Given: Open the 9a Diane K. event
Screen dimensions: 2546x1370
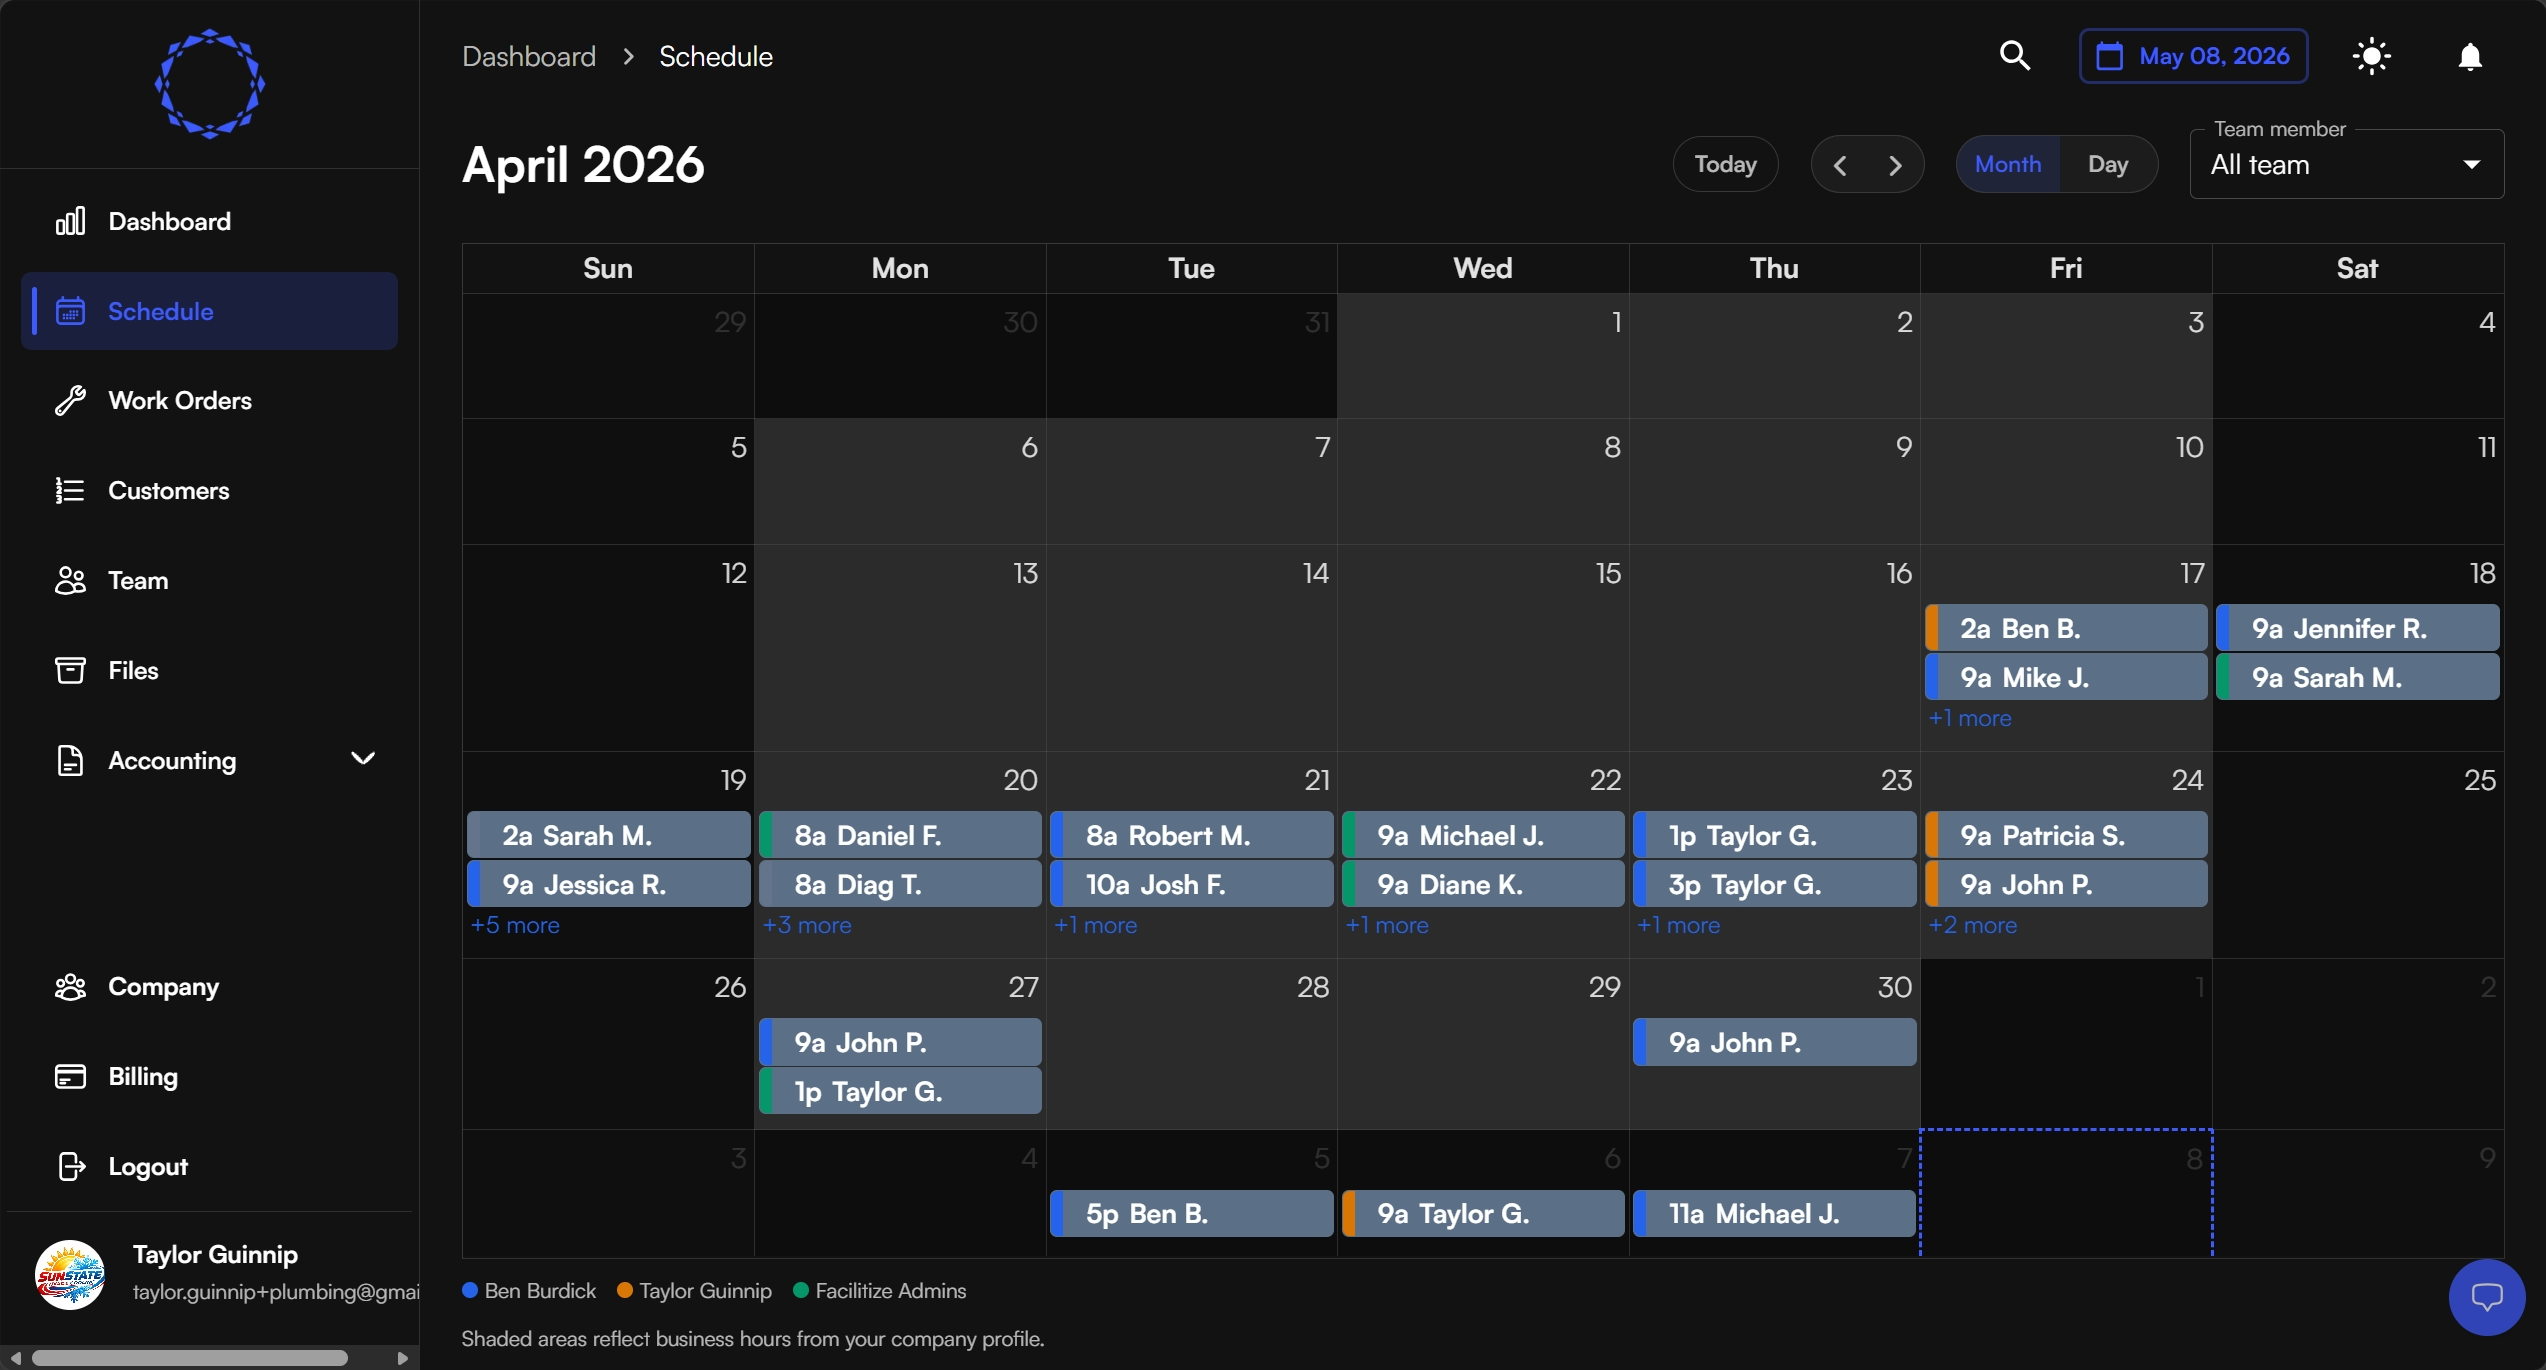Looking at the screenshot, I should coord(1483,884).
